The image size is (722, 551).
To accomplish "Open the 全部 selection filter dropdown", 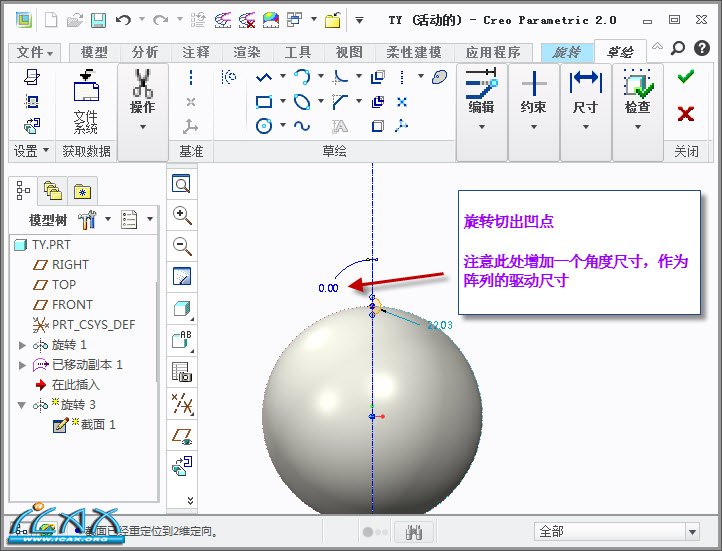I will [x=691, y=531].
